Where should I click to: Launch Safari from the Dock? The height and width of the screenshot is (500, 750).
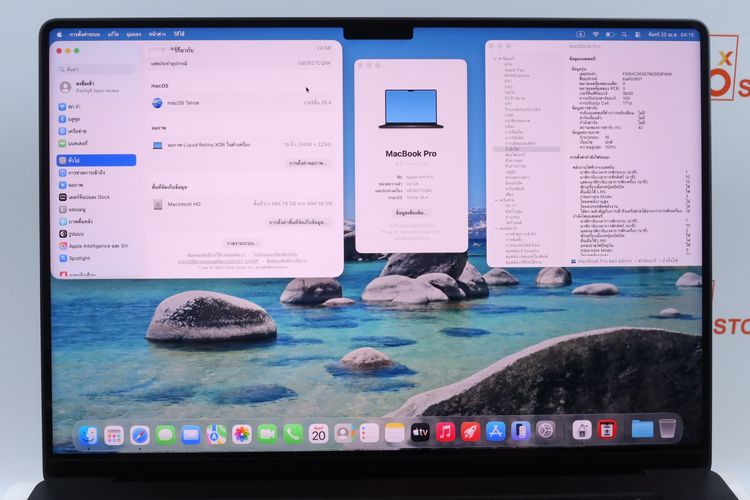point(140,435)
